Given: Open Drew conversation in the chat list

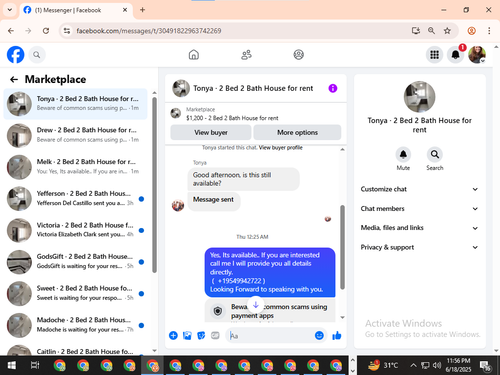Looking at the screenshot, I should [75, 135].
